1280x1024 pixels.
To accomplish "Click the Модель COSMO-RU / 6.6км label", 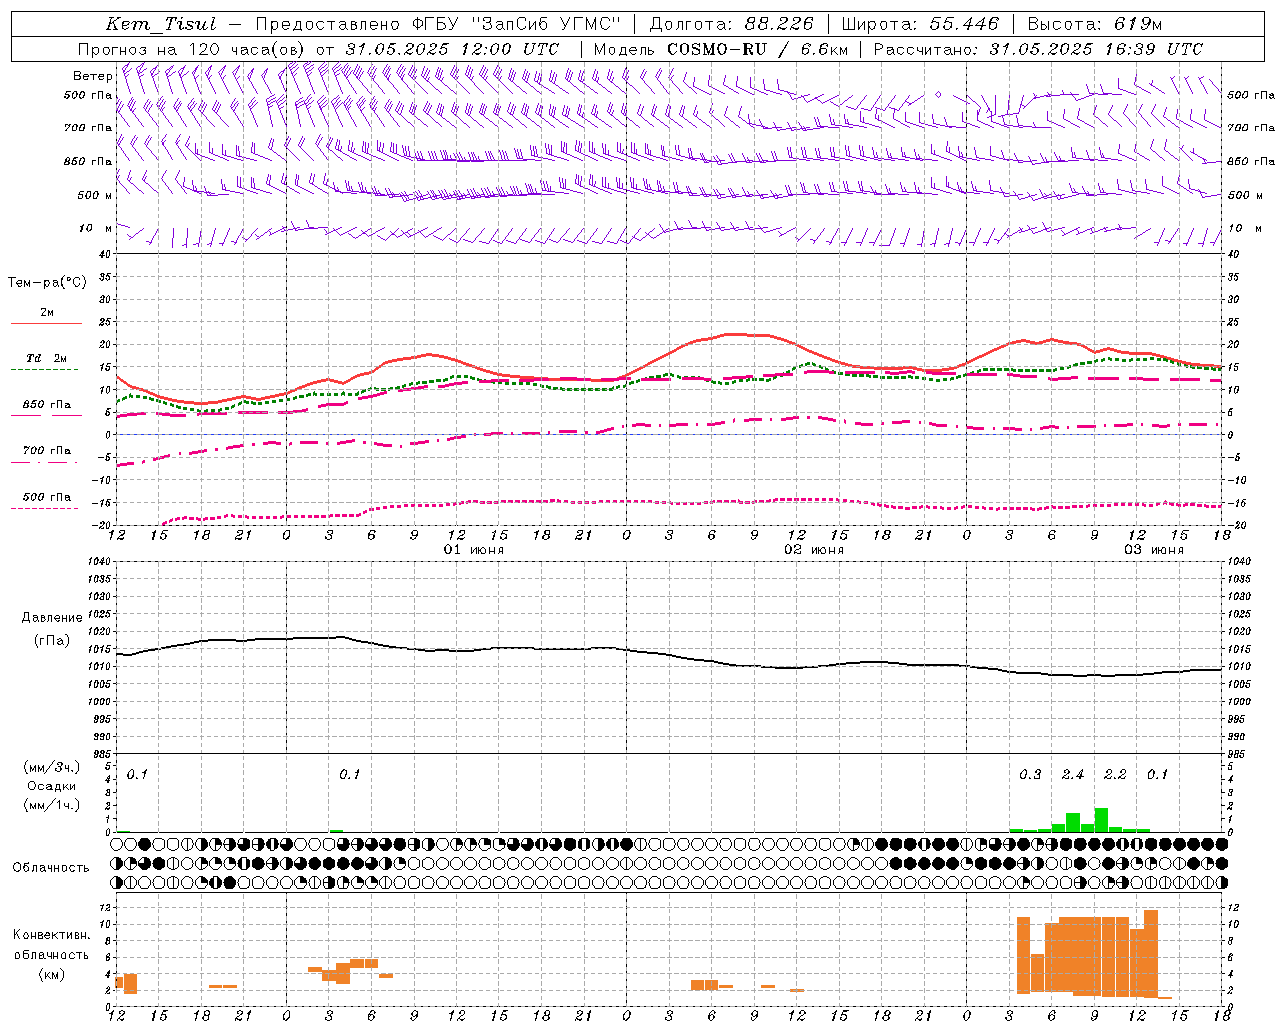I will pyautogui.click(x=720, y=49).
